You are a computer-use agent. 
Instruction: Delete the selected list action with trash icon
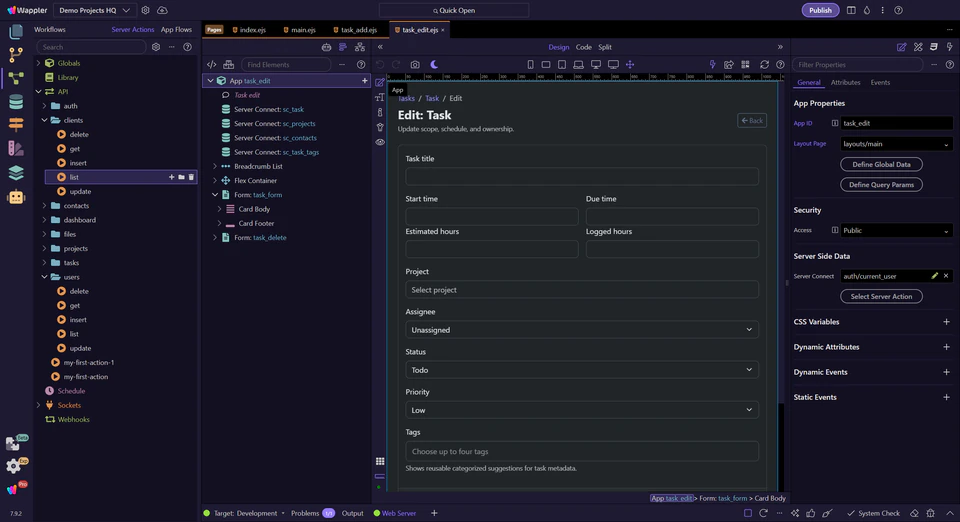coord(191,177)
